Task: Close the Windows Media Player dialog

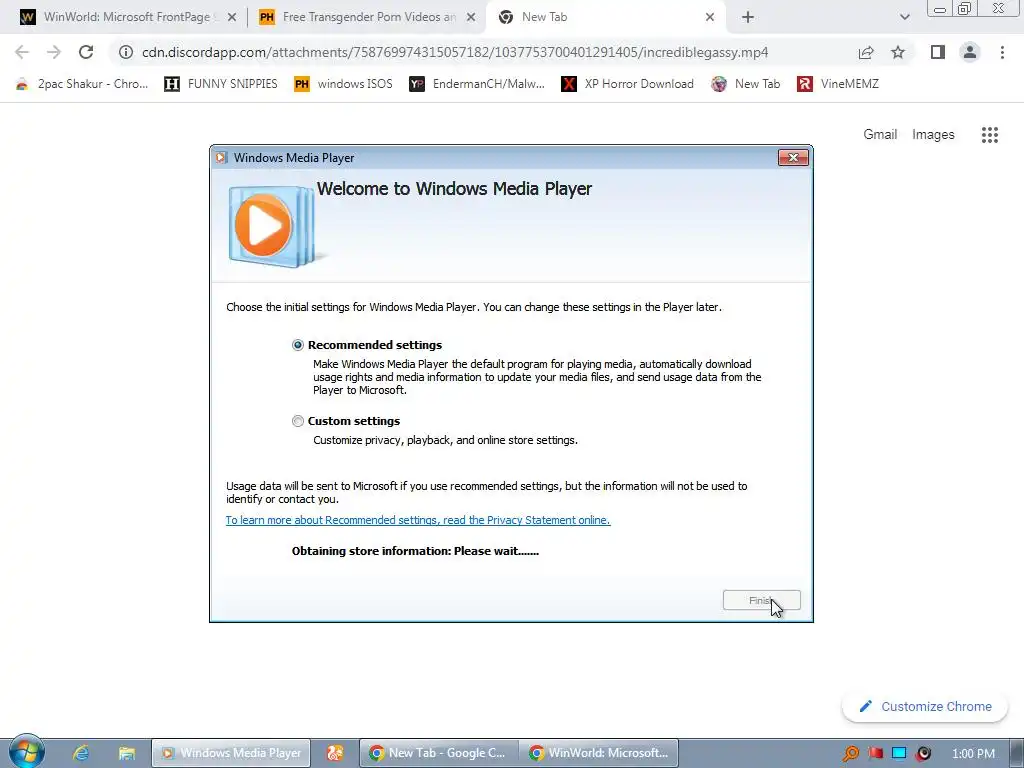Action: [793, 157]
